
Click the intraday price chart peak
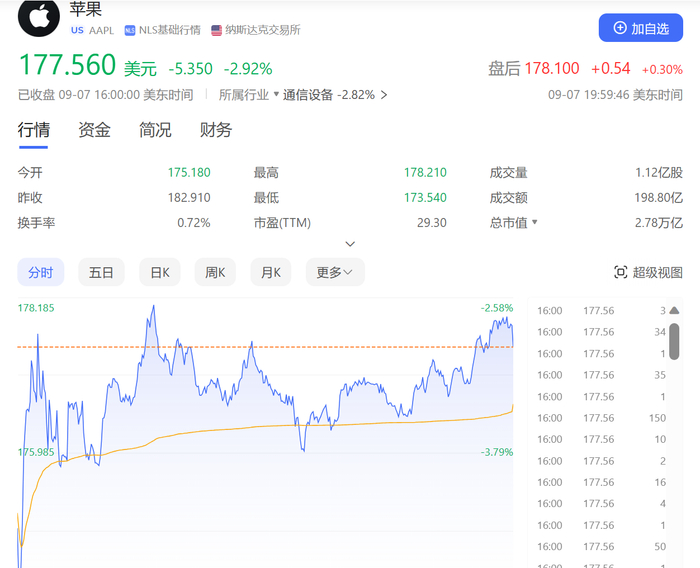coord(154,306)
